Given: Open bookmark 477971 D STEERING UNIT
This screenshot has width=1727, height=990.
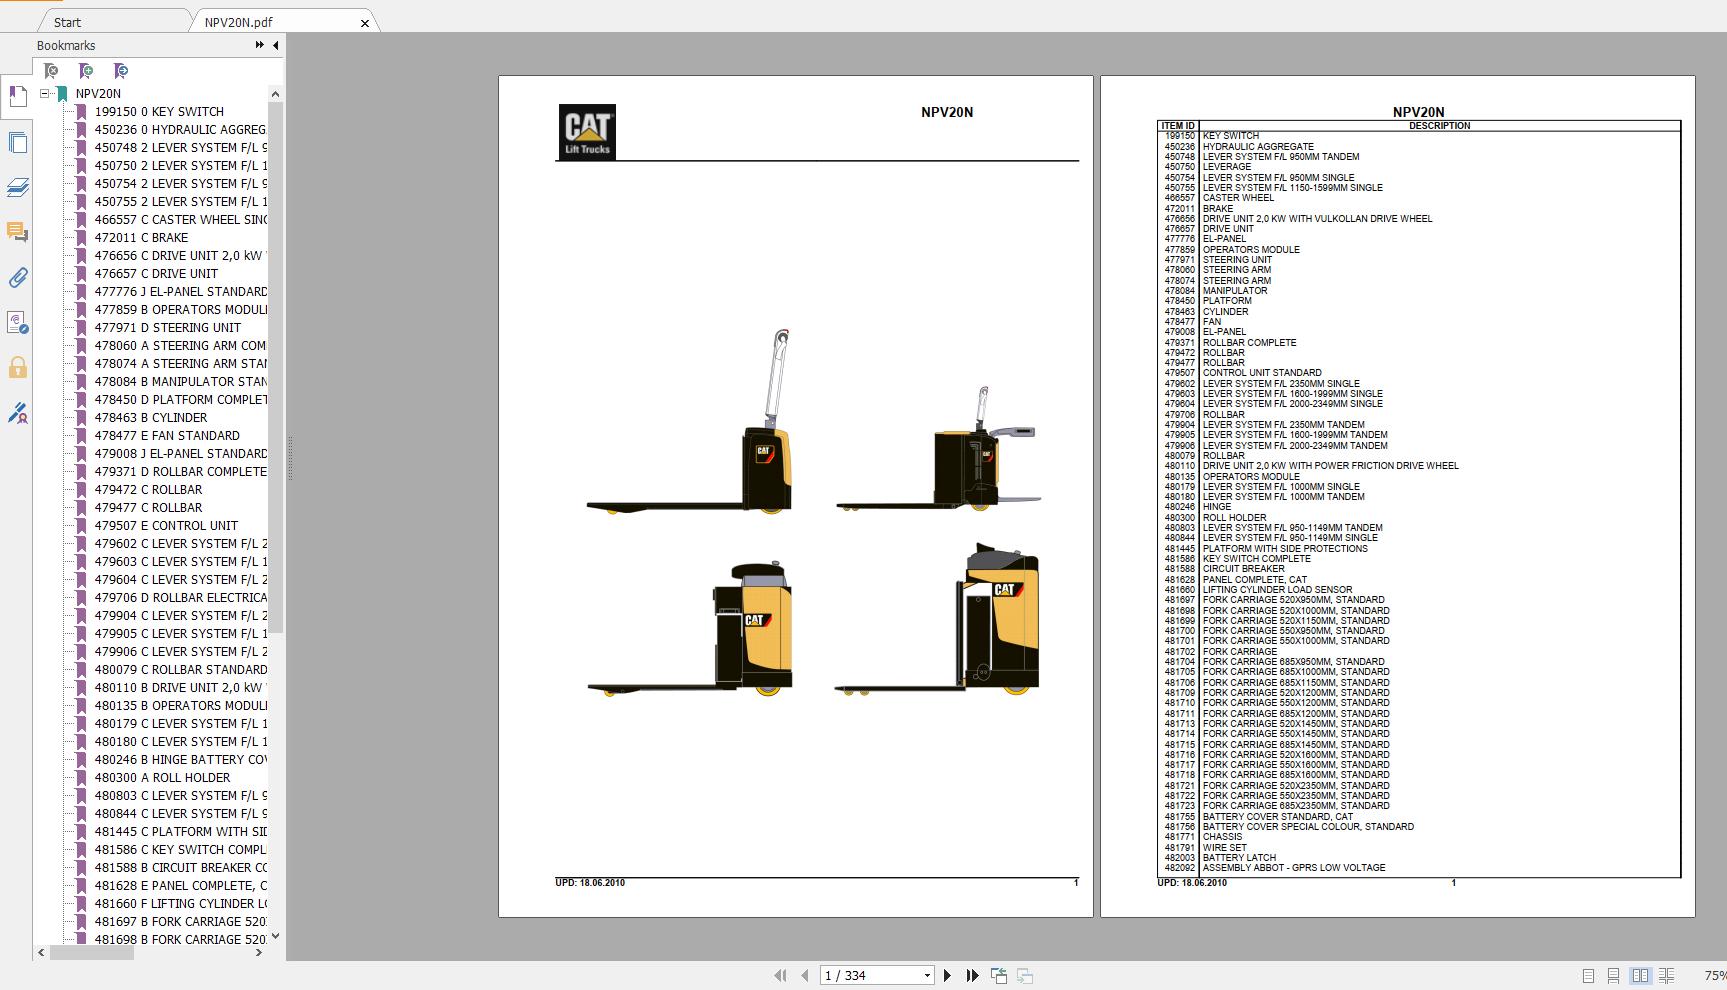Looking at the screenshot, I should coord(168,328).
